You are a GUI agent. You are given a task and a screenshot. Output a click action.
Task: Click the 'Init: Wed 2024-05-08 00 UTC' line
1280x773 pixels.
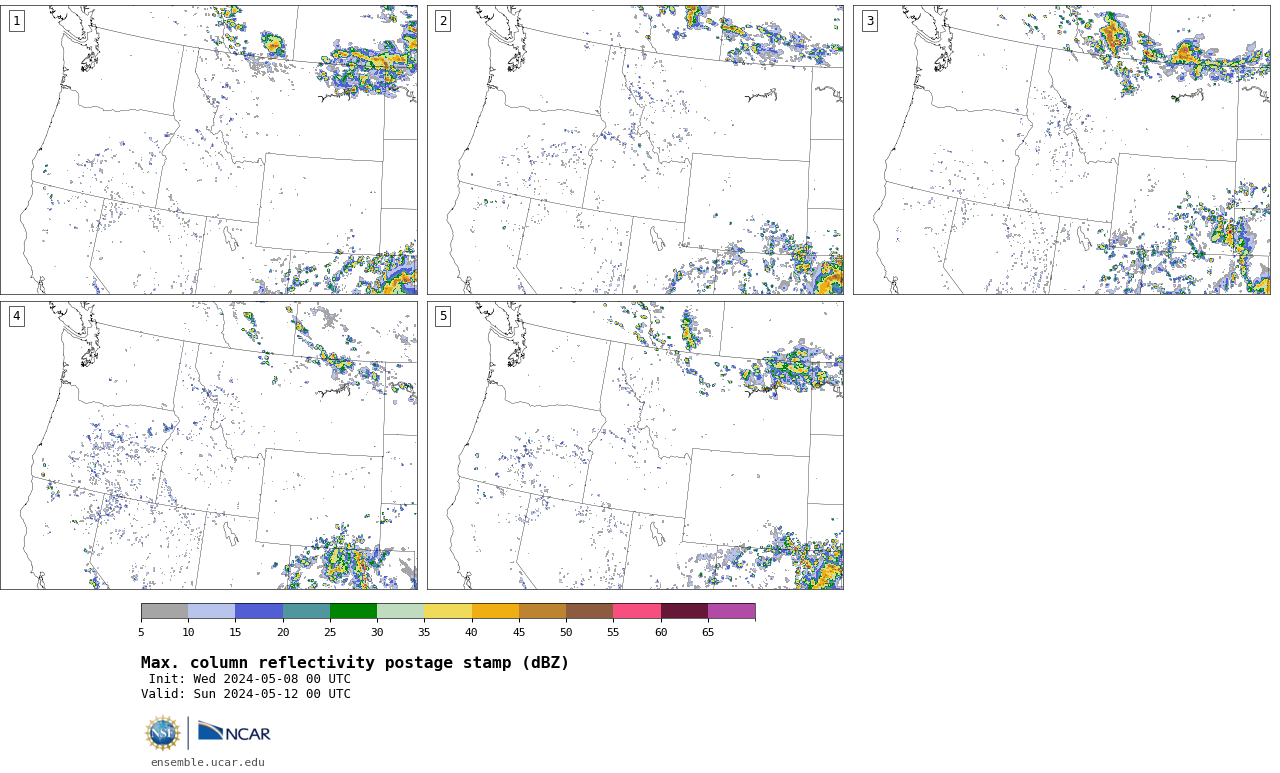(250, 679)
